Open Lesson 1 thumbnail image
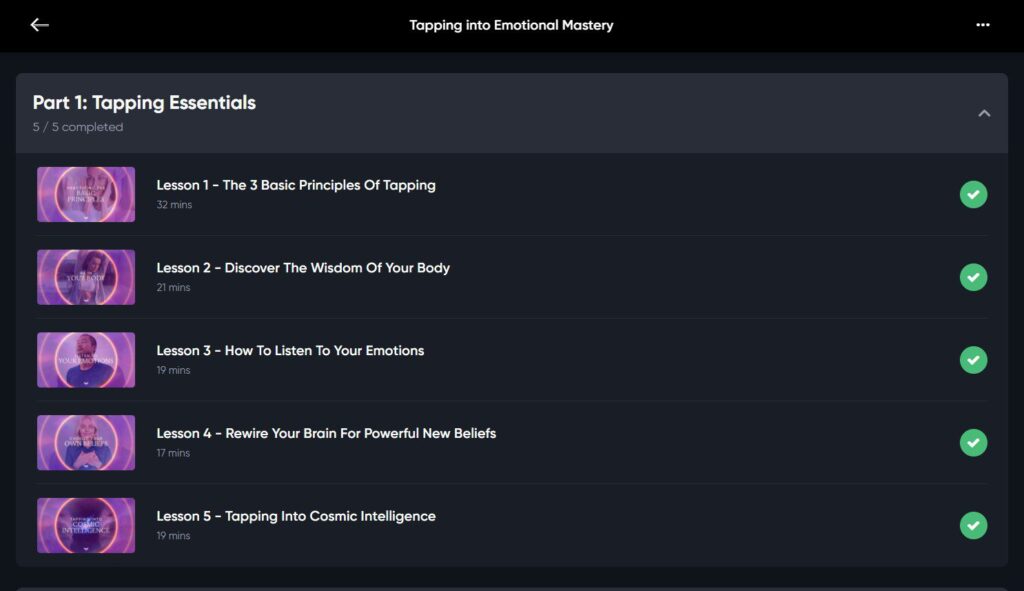 pyautogui.click(x=86, y=194)
